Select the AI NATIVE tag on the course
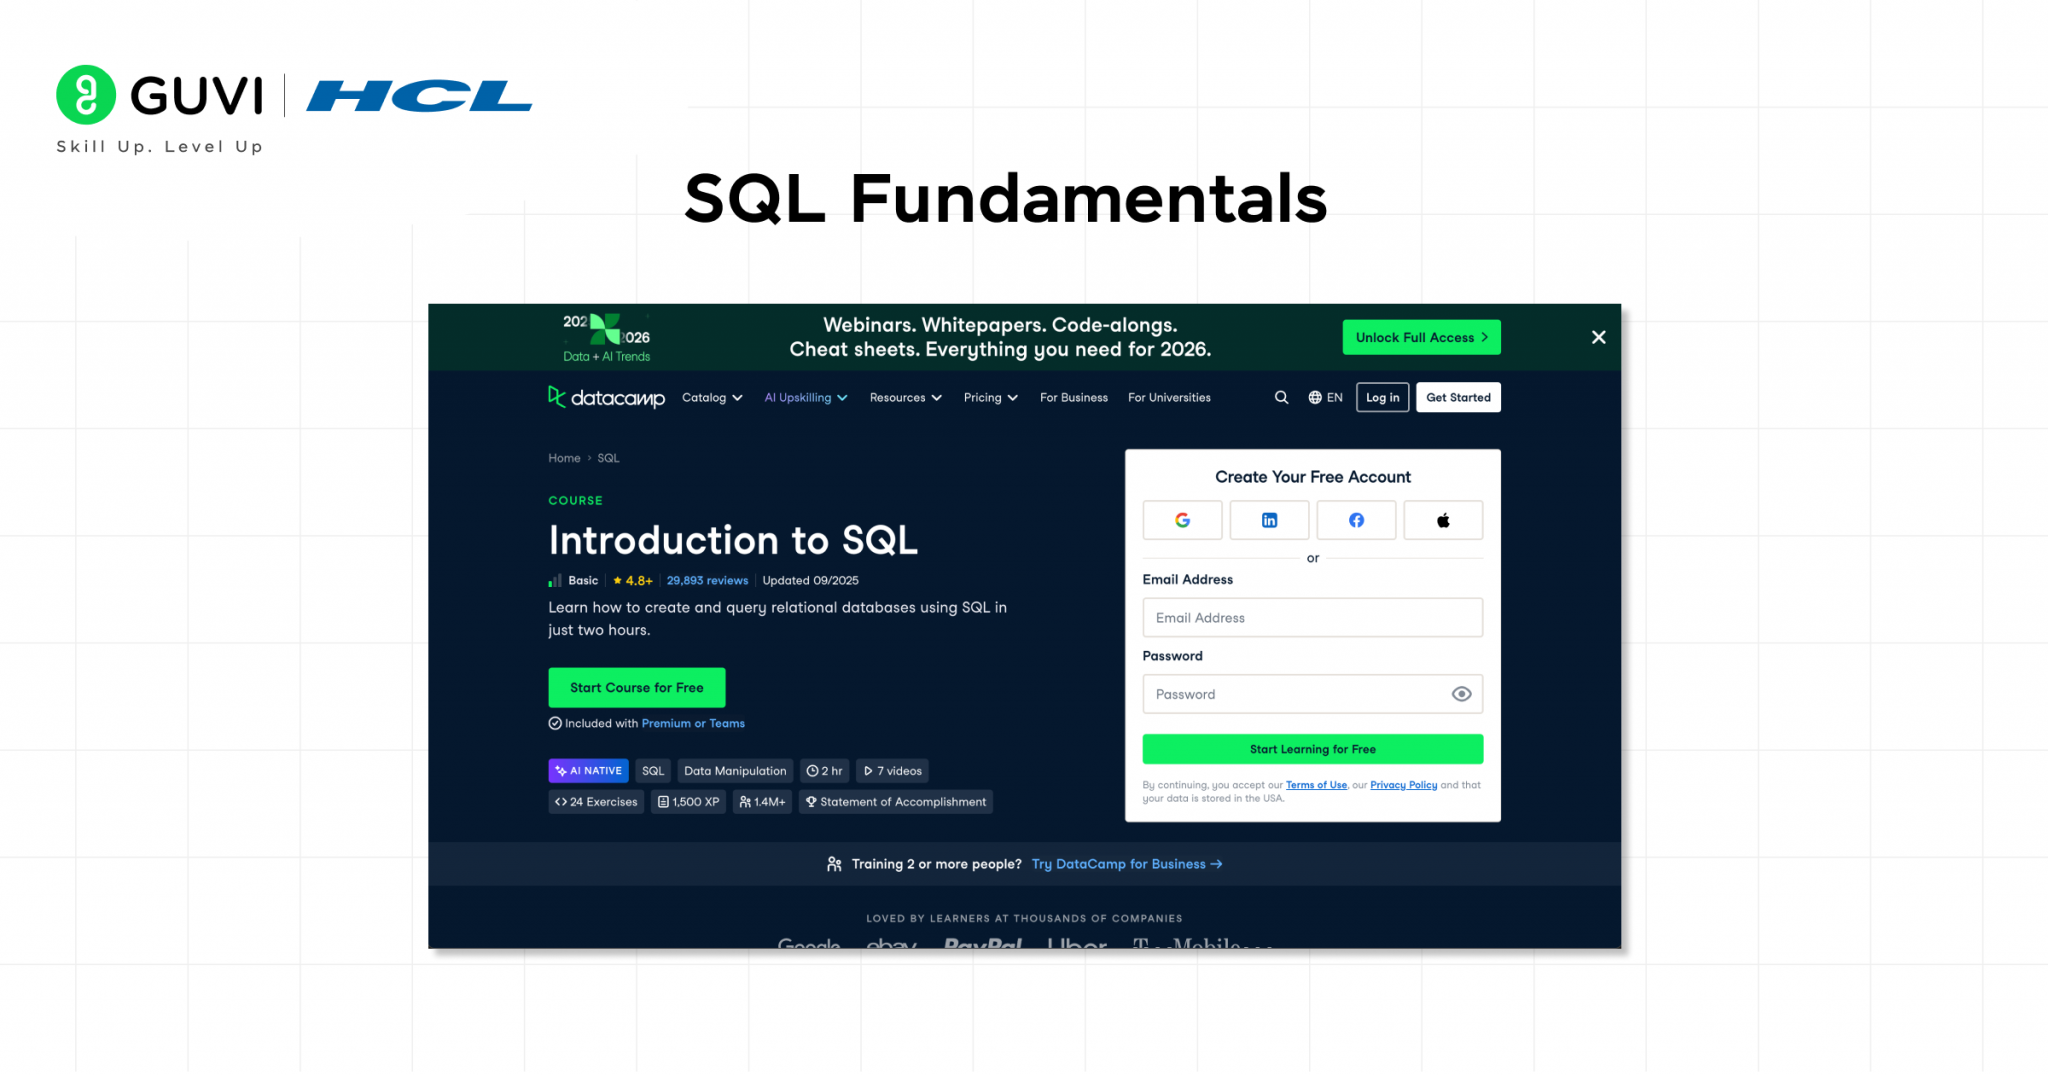Viewport: 2048px width, 1075px height. 588,770
